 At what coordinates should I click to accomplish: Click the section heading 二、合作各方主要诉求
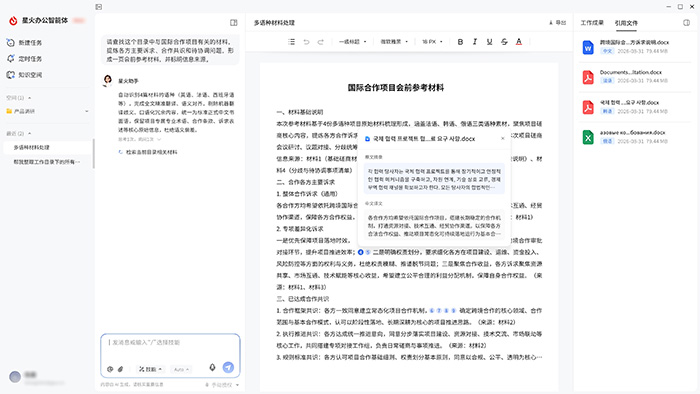point(305,182)
